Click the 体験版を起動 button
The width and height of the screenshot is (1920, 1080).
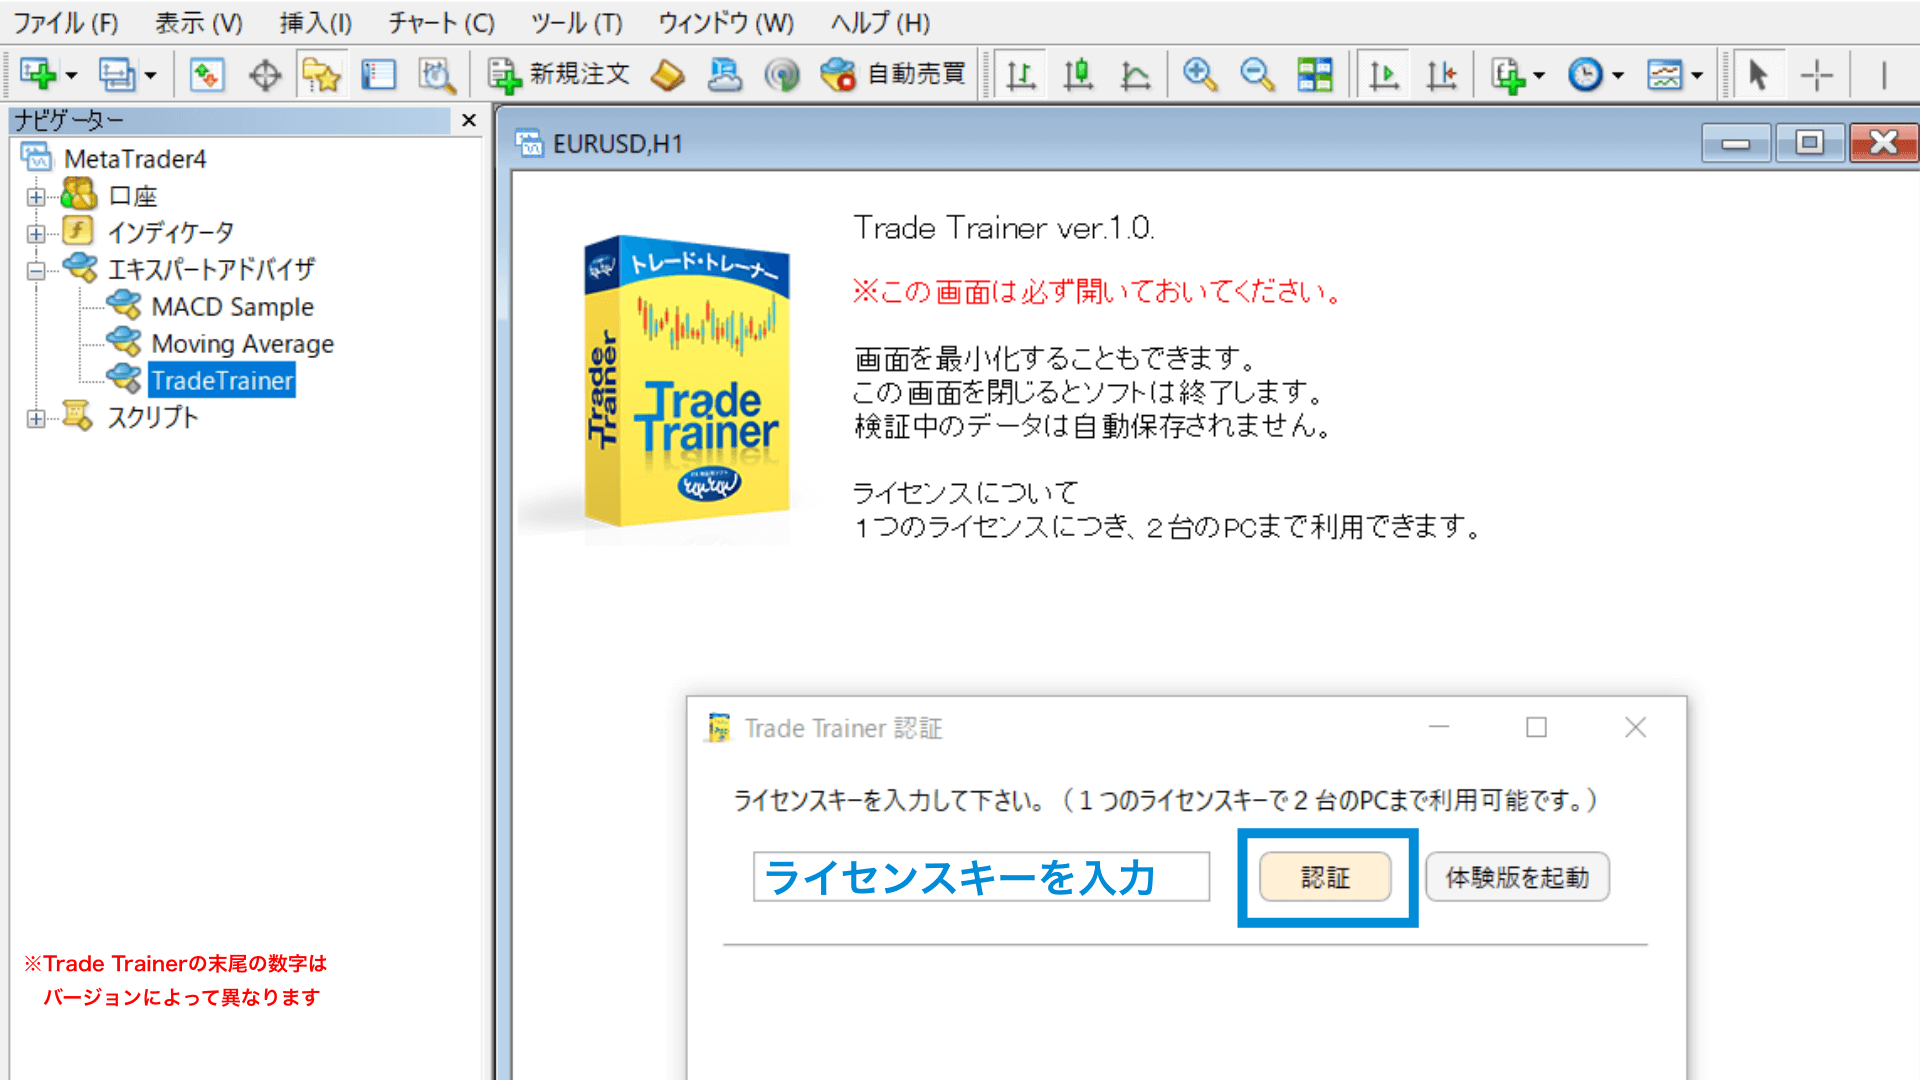pos(1516,877)
